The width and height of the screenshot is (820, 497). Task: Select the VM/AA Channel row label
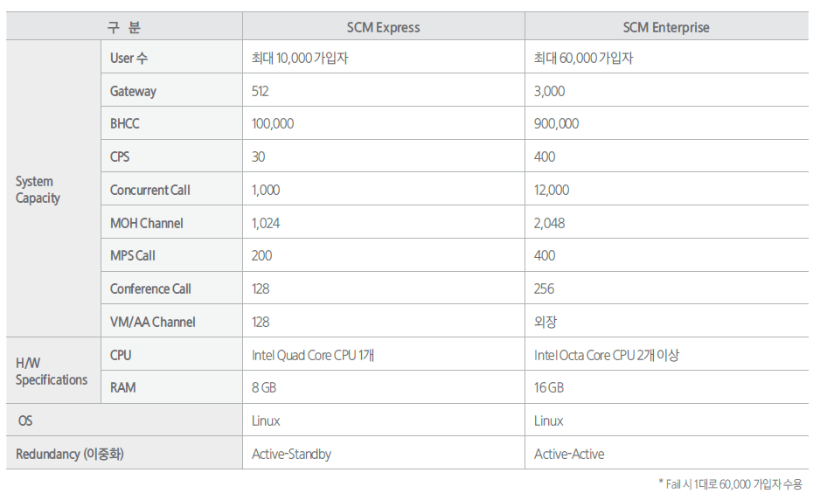pos(153,322)
